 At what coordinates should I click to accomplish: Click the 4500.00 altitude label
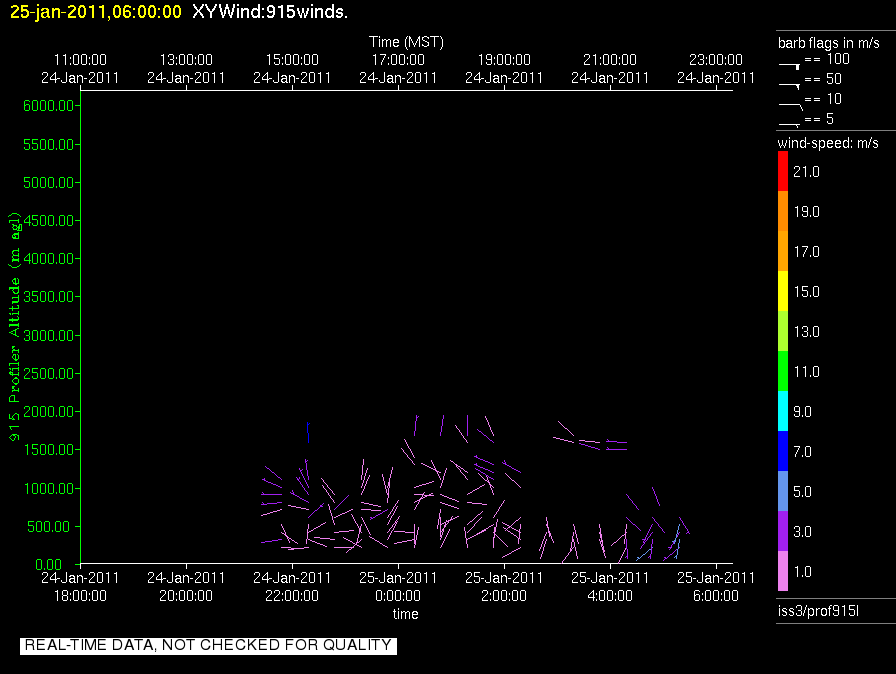49,220
